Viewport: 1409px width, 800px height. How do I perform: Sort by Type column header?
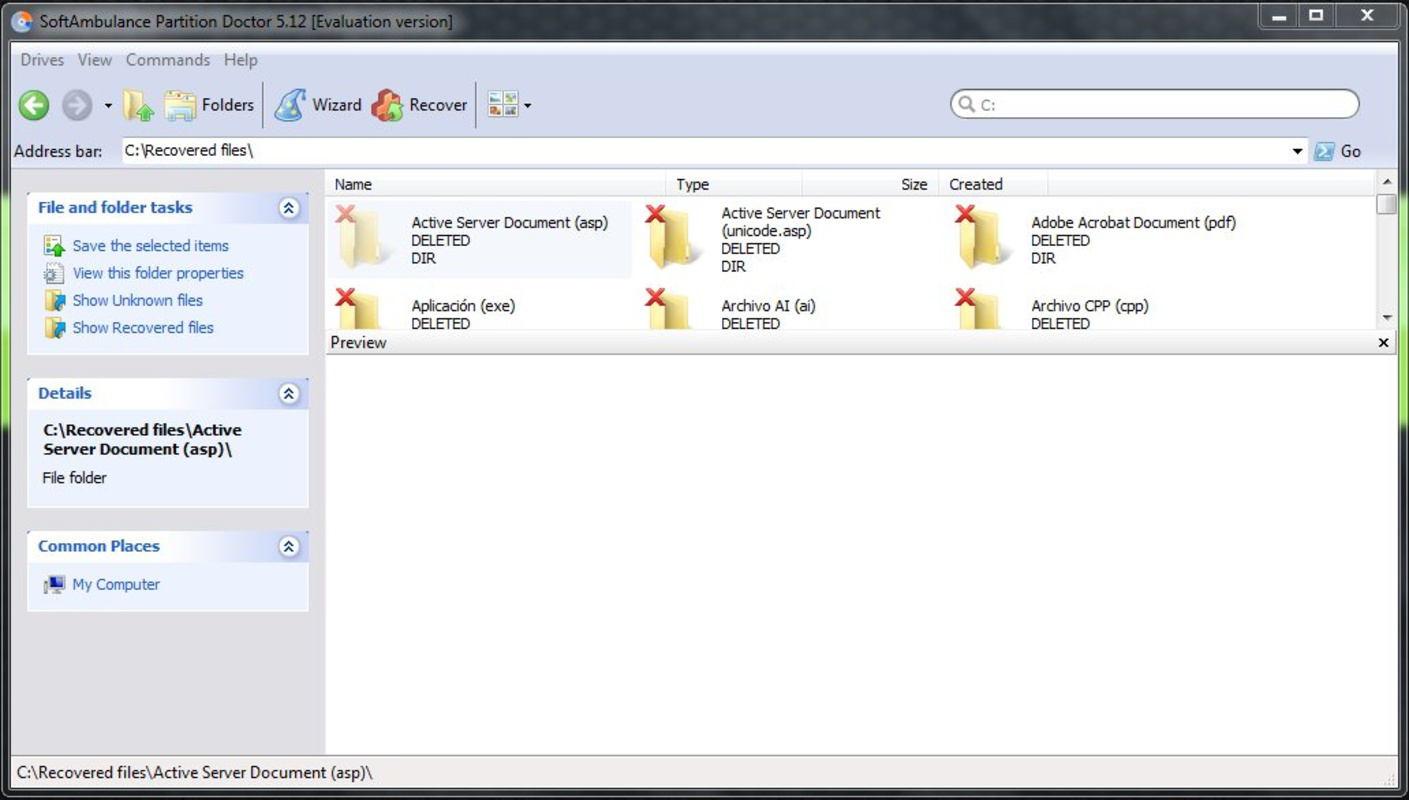point(735,184)
